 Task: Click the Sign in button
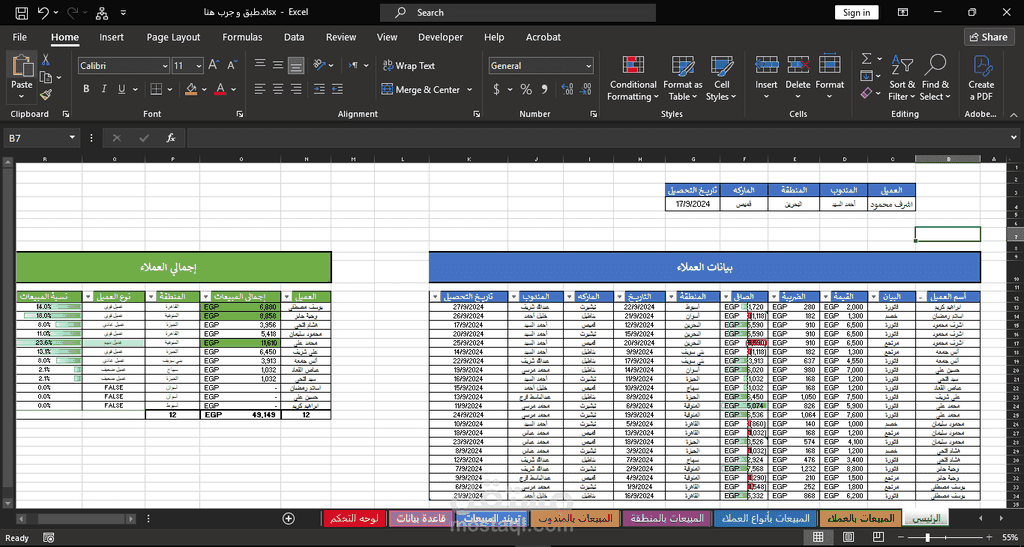point(856,12)
